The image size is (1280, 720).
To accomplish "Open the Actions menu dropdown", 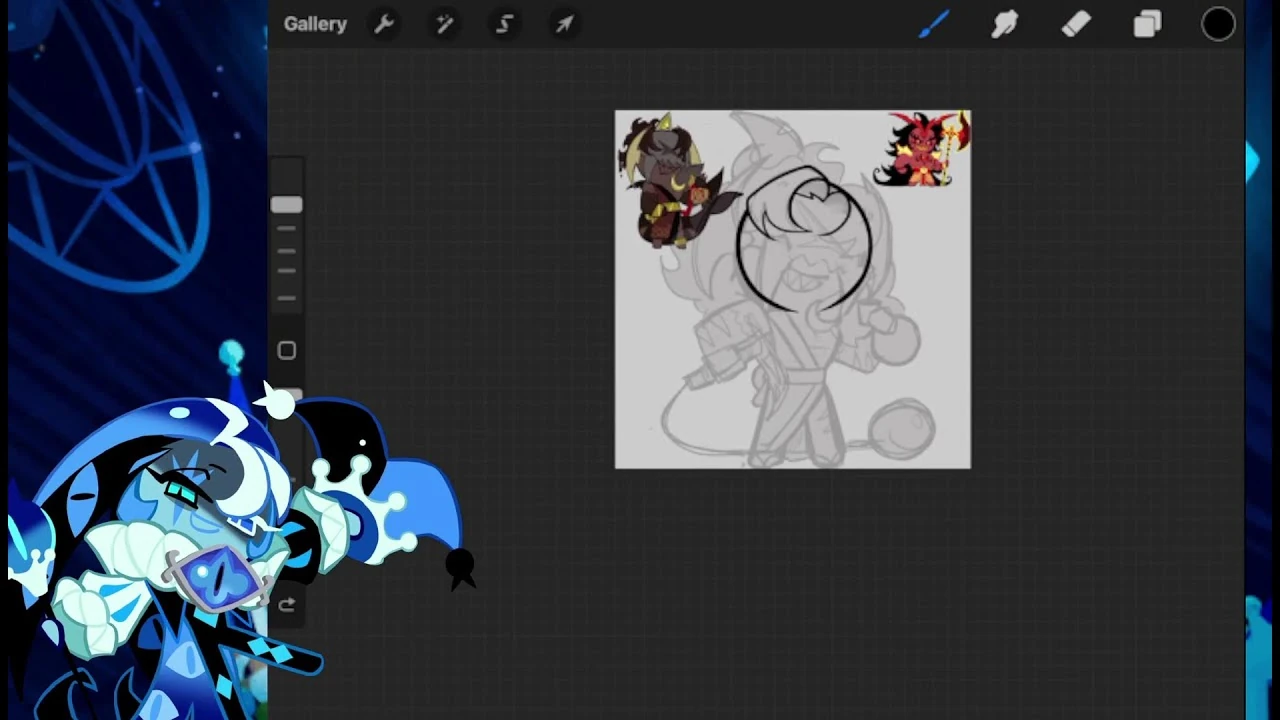I will point(384,24).
